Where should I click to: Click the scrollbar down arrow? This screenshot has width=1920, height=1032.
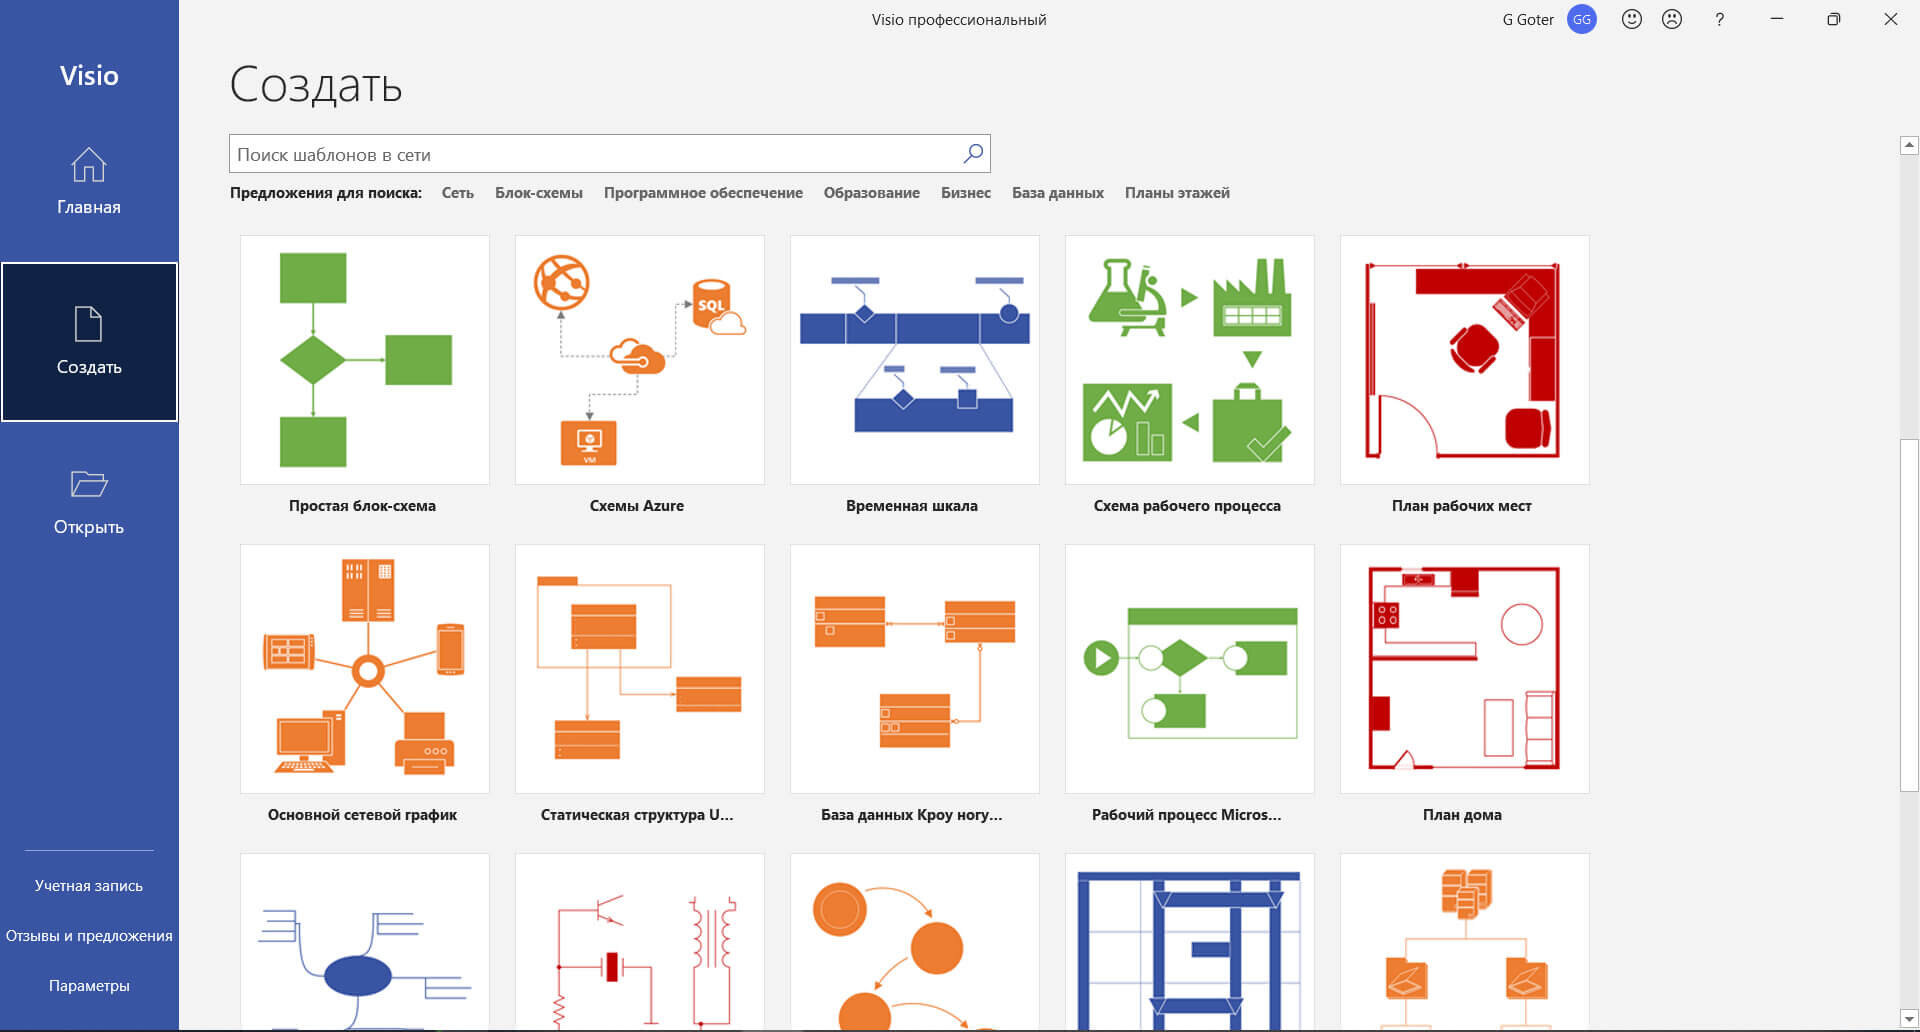point(1909,1019)
